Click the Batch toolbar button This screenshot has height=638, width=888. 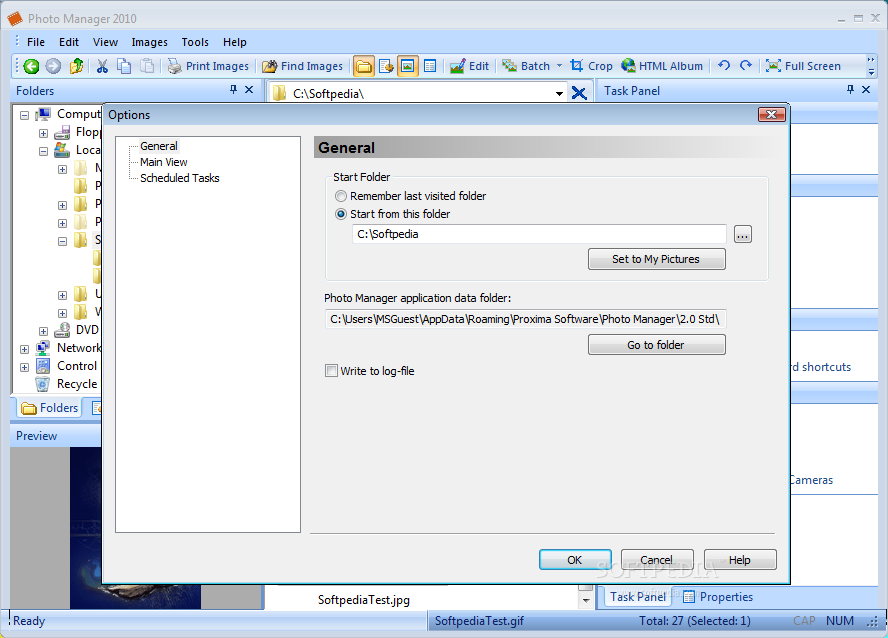[526, 66]
